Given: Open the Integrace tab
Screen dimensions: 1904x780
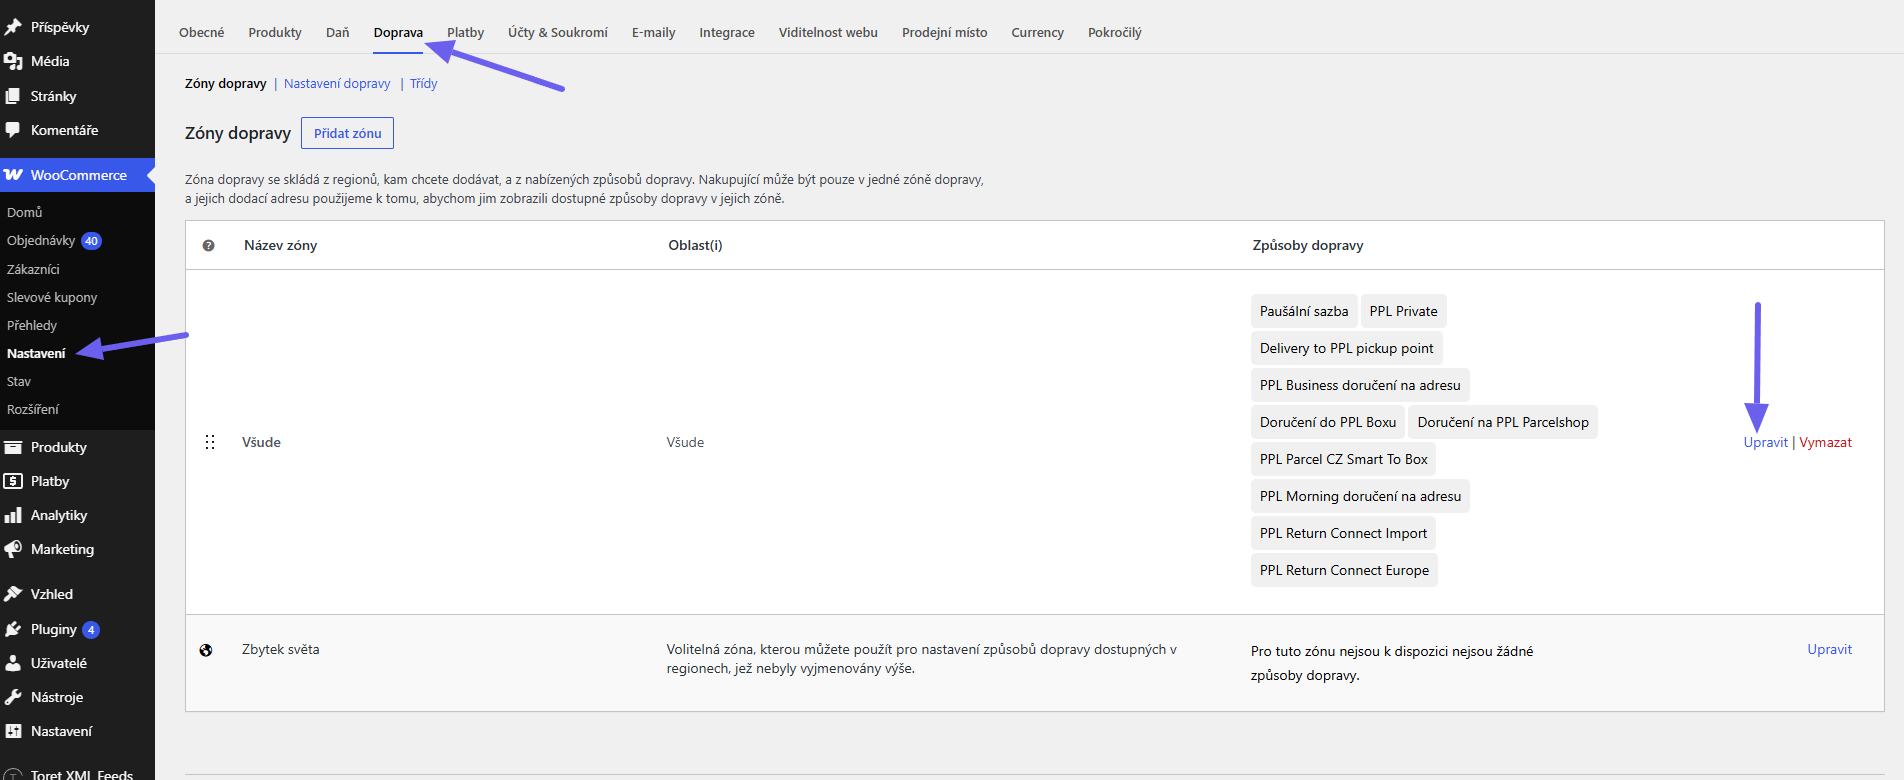Looking at the screenshot, I should [727, 32].
